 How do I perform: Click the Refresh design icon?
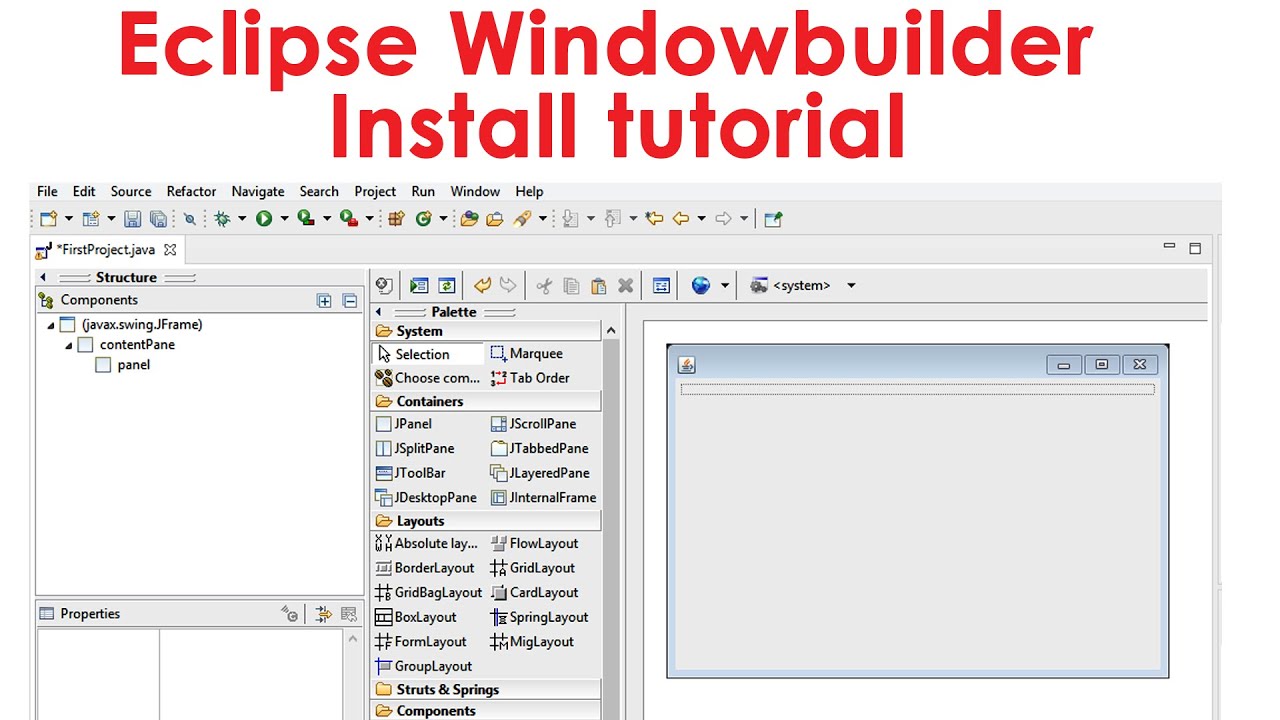(x=446, y=286)
